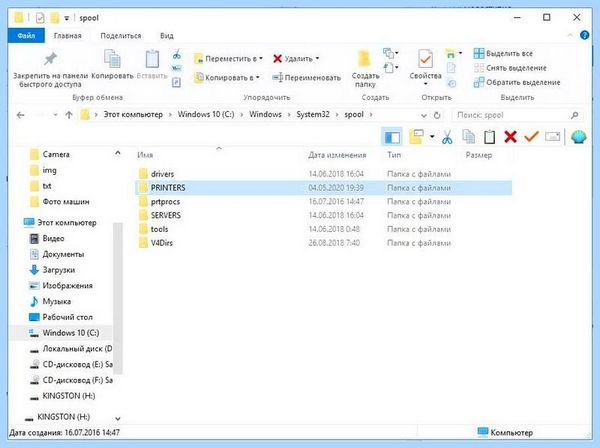The image size is (600, 448).
Task: Click Переименовать in the ribbon
Action: (307, 78)
